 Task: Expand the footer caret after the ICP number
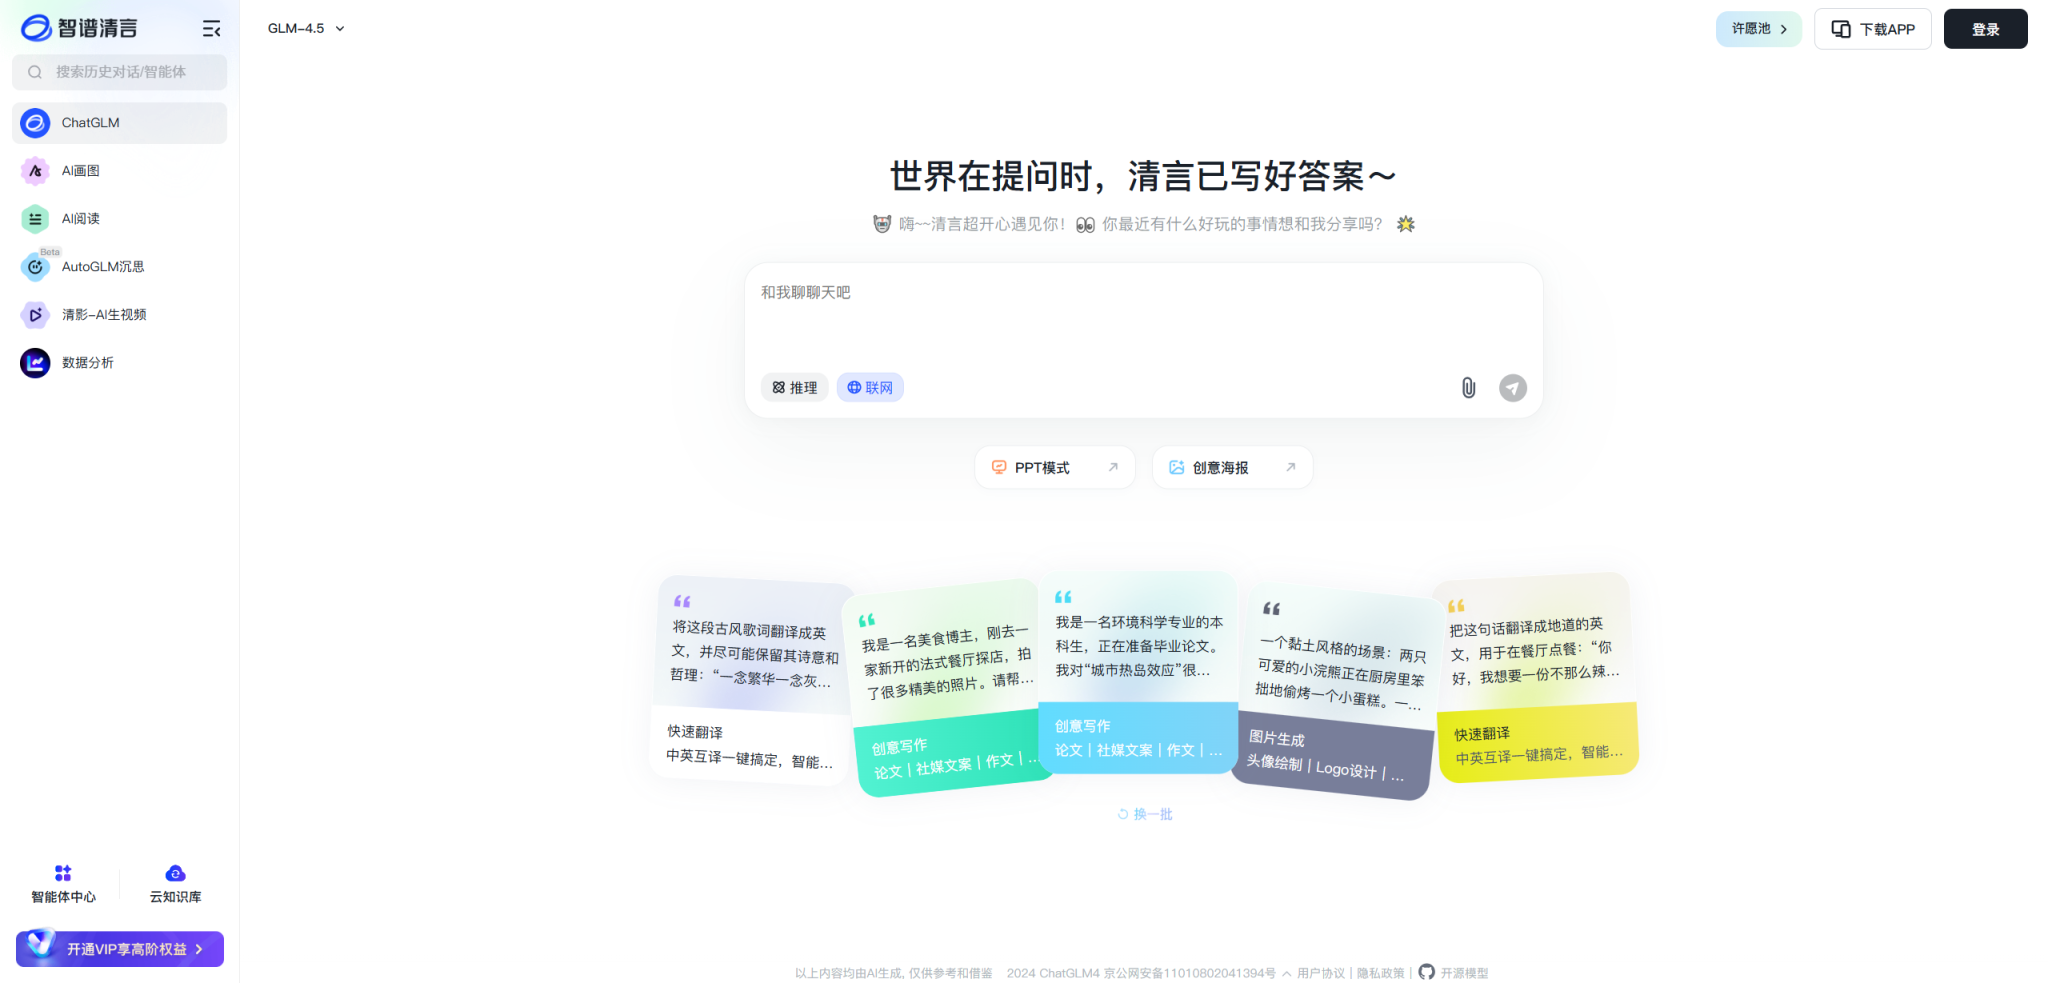tap(1287, 973)
